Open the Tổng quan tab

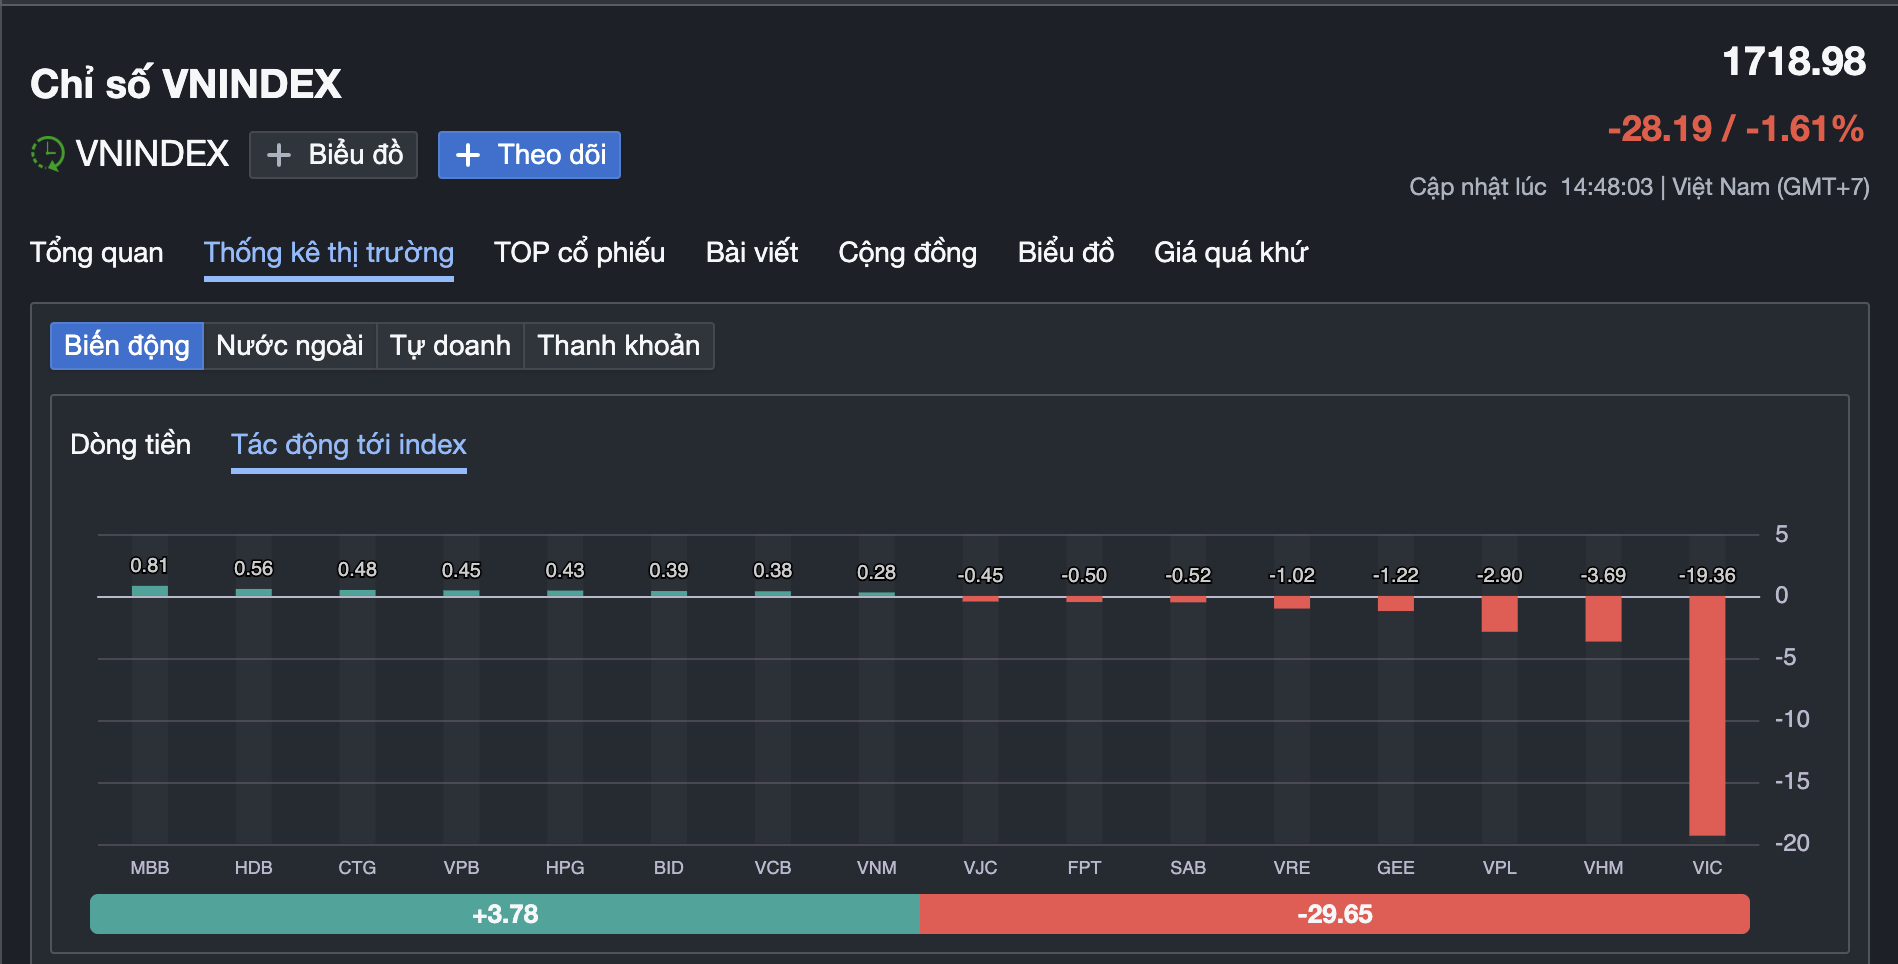(97, 253)
